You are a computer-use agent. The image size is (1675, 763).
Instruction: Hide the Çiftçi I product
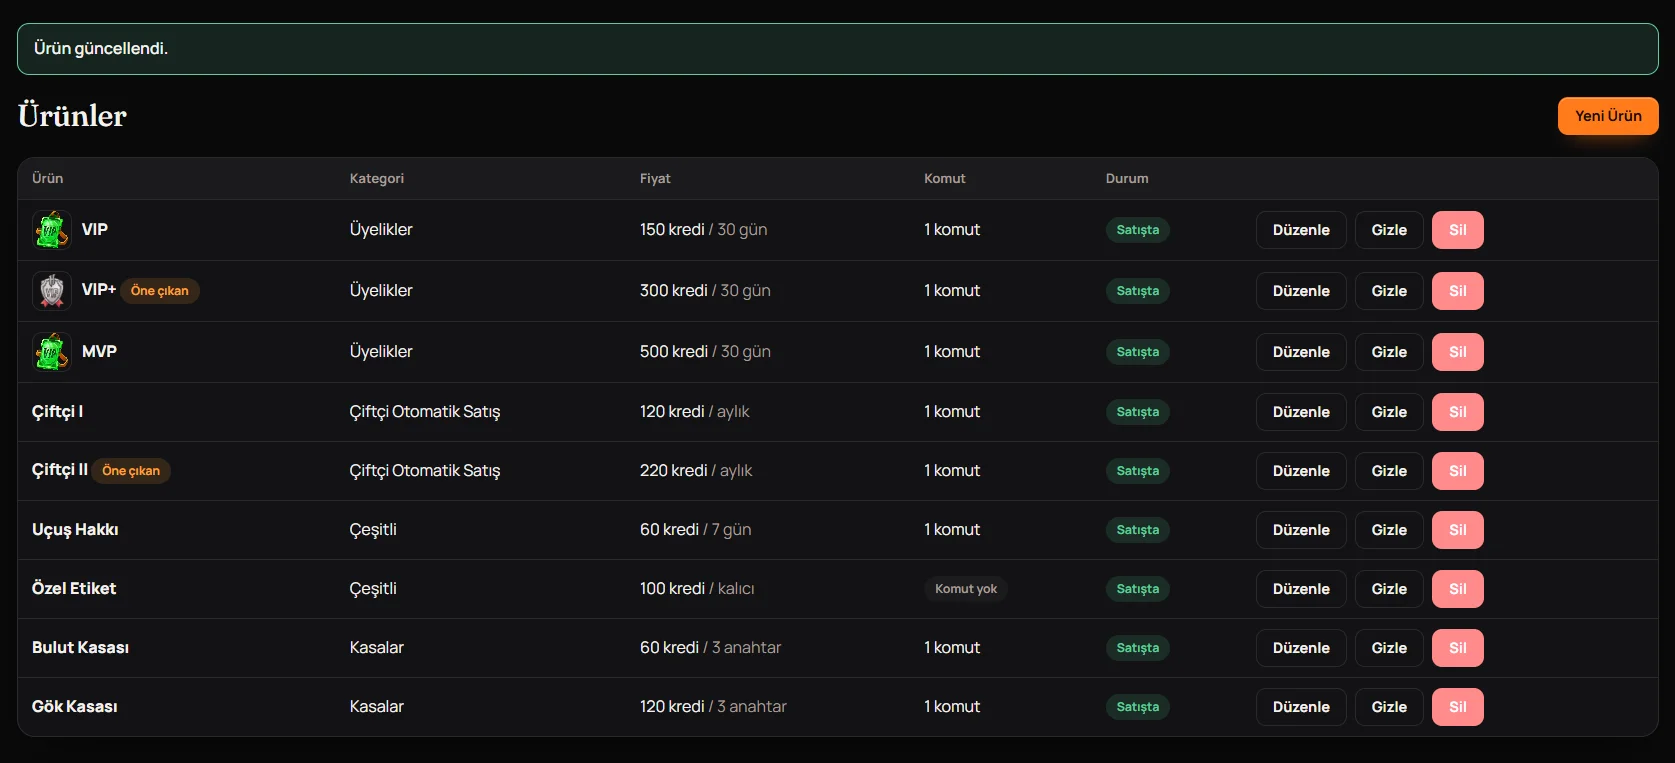click(1389, 412)
